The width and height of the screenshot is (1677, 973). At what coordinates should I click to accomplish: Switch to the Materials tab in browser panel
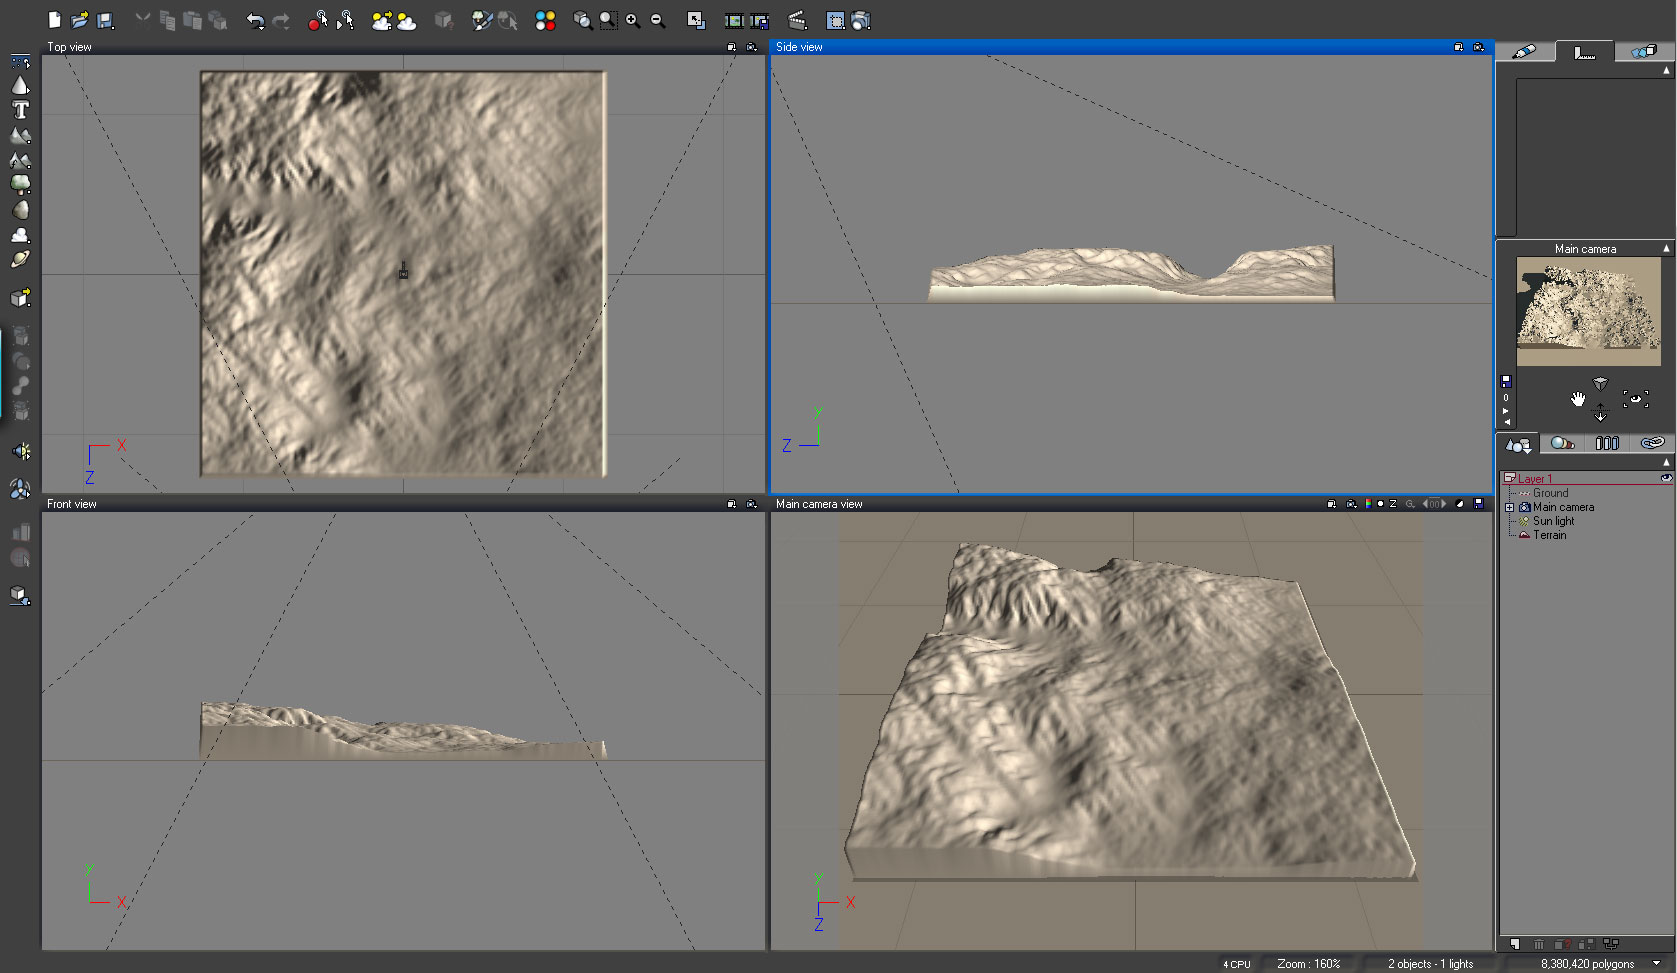pyautogui.click(x=1562, y=443)
